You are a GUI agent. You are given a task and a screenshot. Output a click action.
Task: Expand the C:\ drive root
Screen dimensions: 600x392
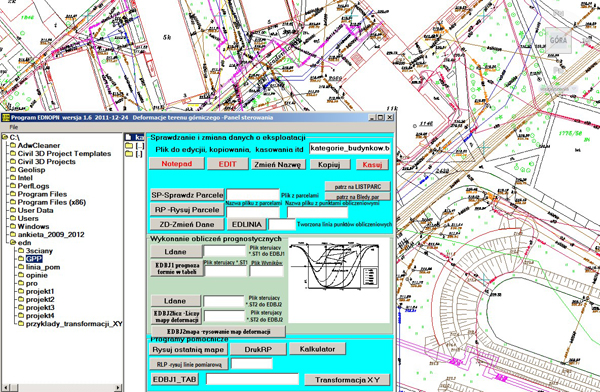pyautogui.click(x=5, y=137)
